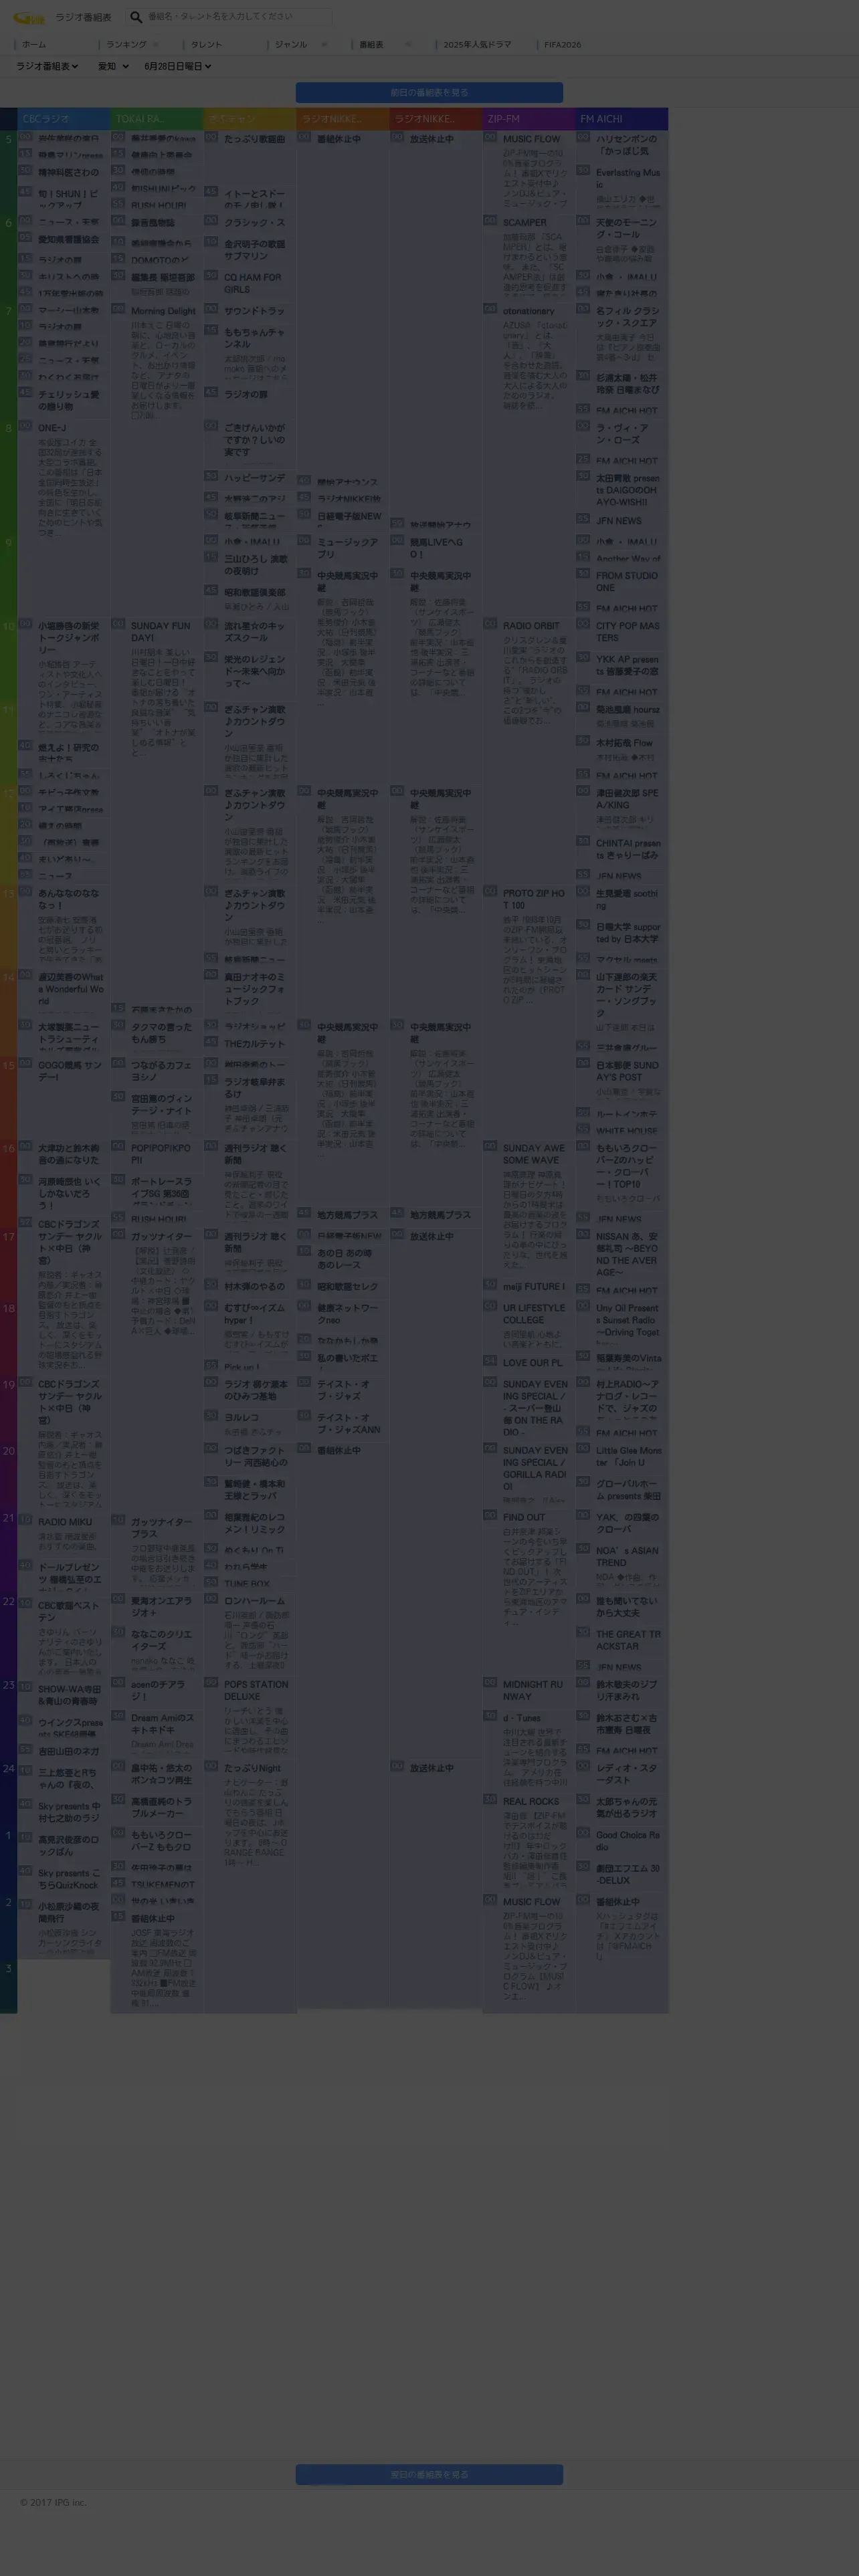Open the Little Glee Monster program
The image size is (859, 2576).
coord(629,1456)
